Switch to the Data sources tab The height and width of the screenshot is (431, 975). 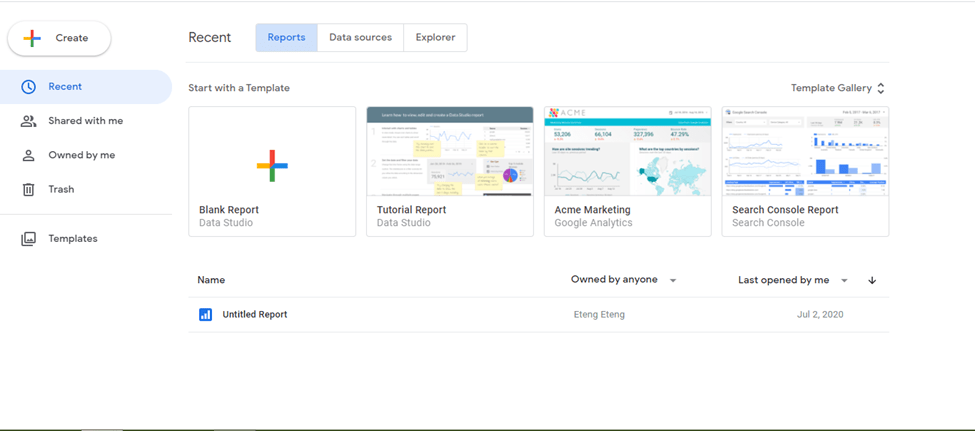tap(361, 37)
